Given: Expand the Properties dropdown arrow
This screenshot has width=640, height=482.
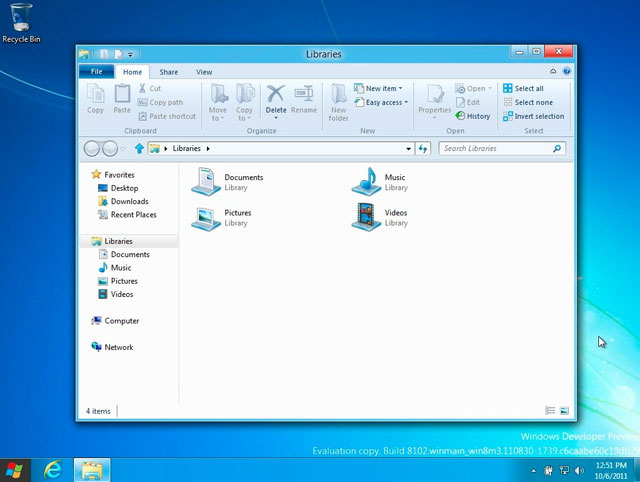Looking at the screenshot, I should [434, 118].
